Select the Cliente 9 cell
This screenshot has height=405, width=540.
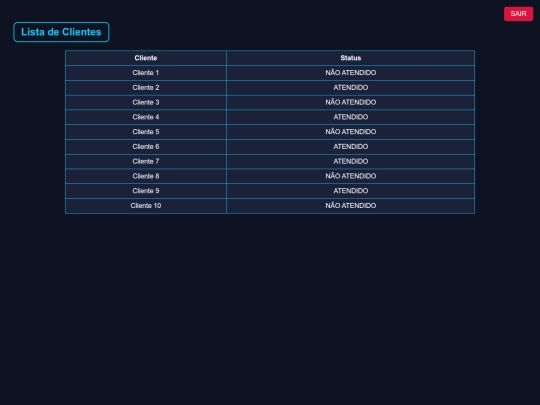[x=146, y=191]
